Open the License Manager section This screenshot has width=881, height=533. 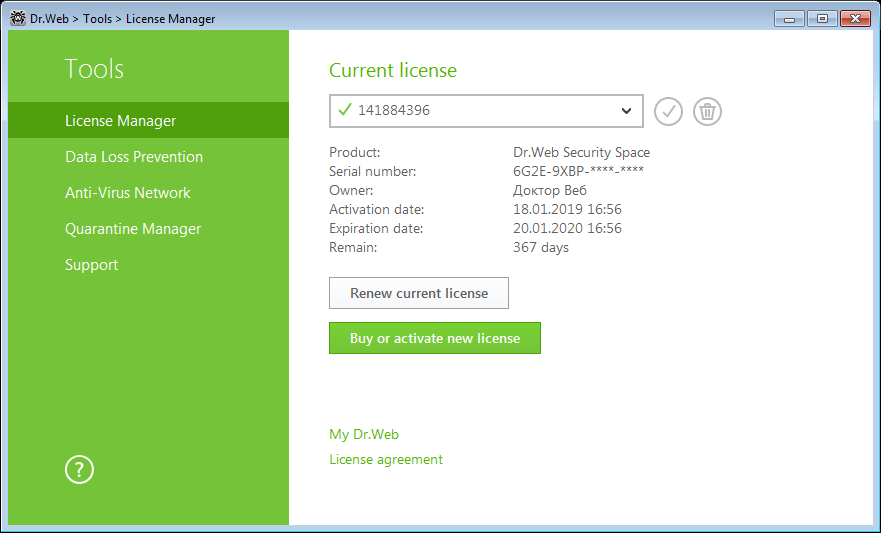(148, 120)
